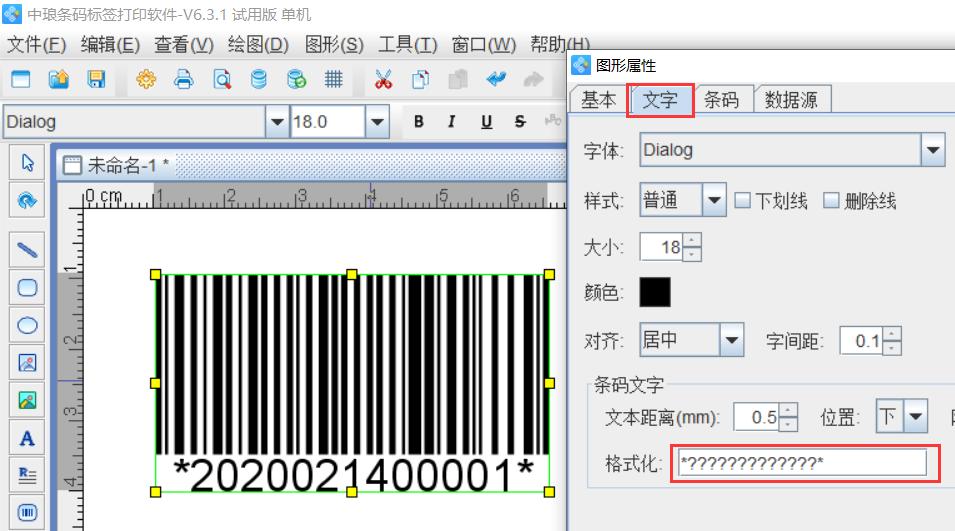Decrease the 文本距离 value
This screenshot has height=531, width=955.
[x=788, y=424]
